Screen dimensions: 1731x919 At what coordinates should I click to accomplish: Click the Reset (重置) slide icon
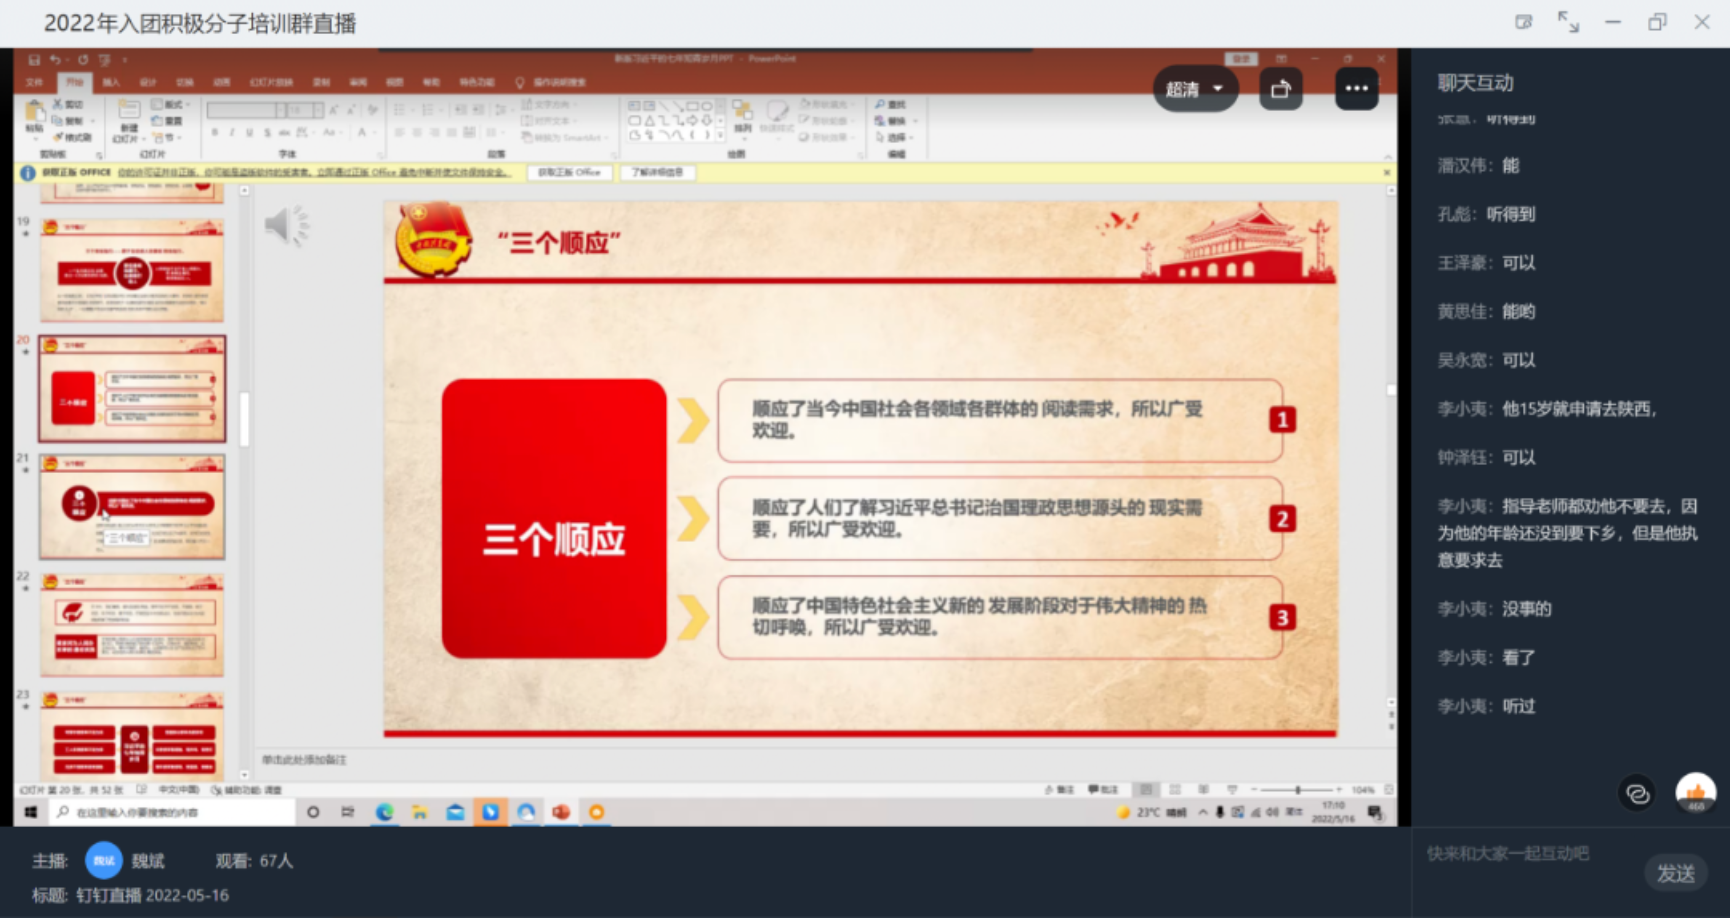[x=157, y=121]
